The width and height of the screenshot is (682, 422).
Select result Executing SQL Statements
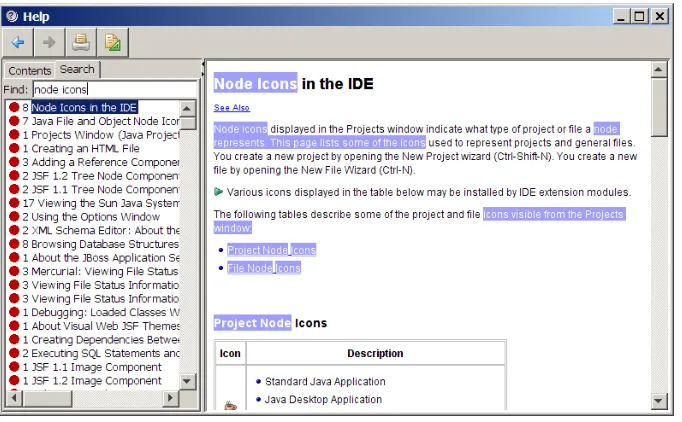(x=105, y=353)
